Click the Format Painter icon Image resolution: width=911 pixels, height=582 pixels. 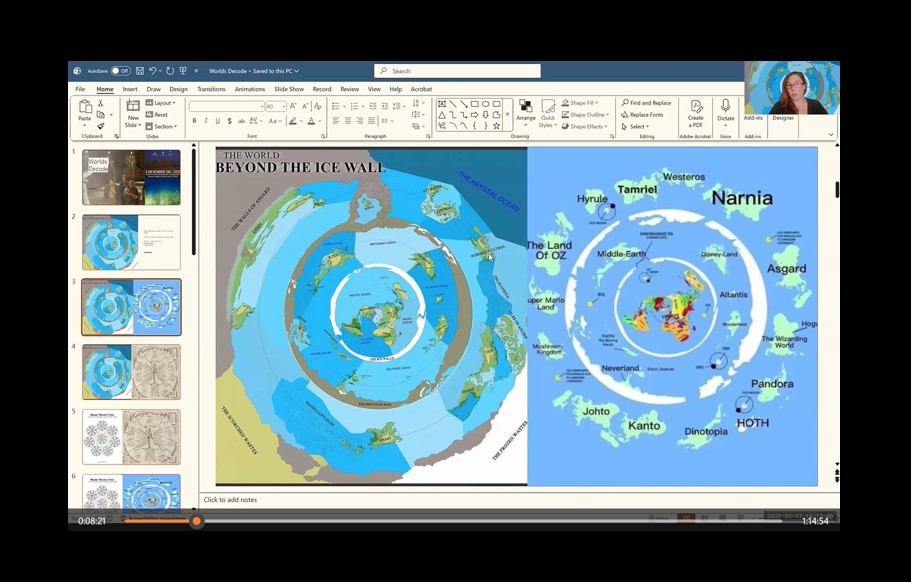pos(100,126)
